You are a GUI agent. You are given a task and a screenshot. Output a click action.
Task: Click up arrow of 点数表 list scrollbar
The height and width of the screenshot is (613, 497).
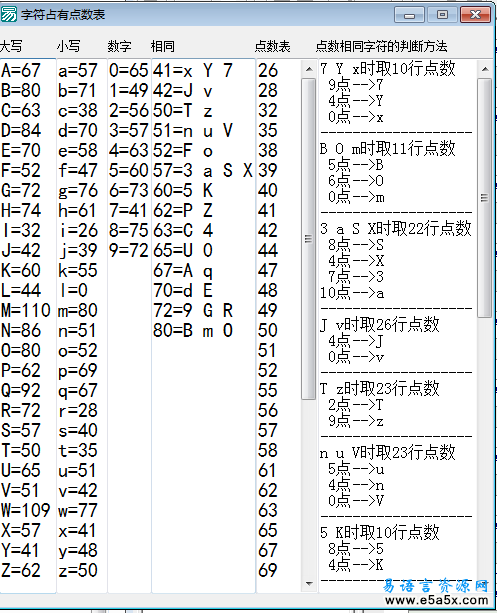(309, 69)
